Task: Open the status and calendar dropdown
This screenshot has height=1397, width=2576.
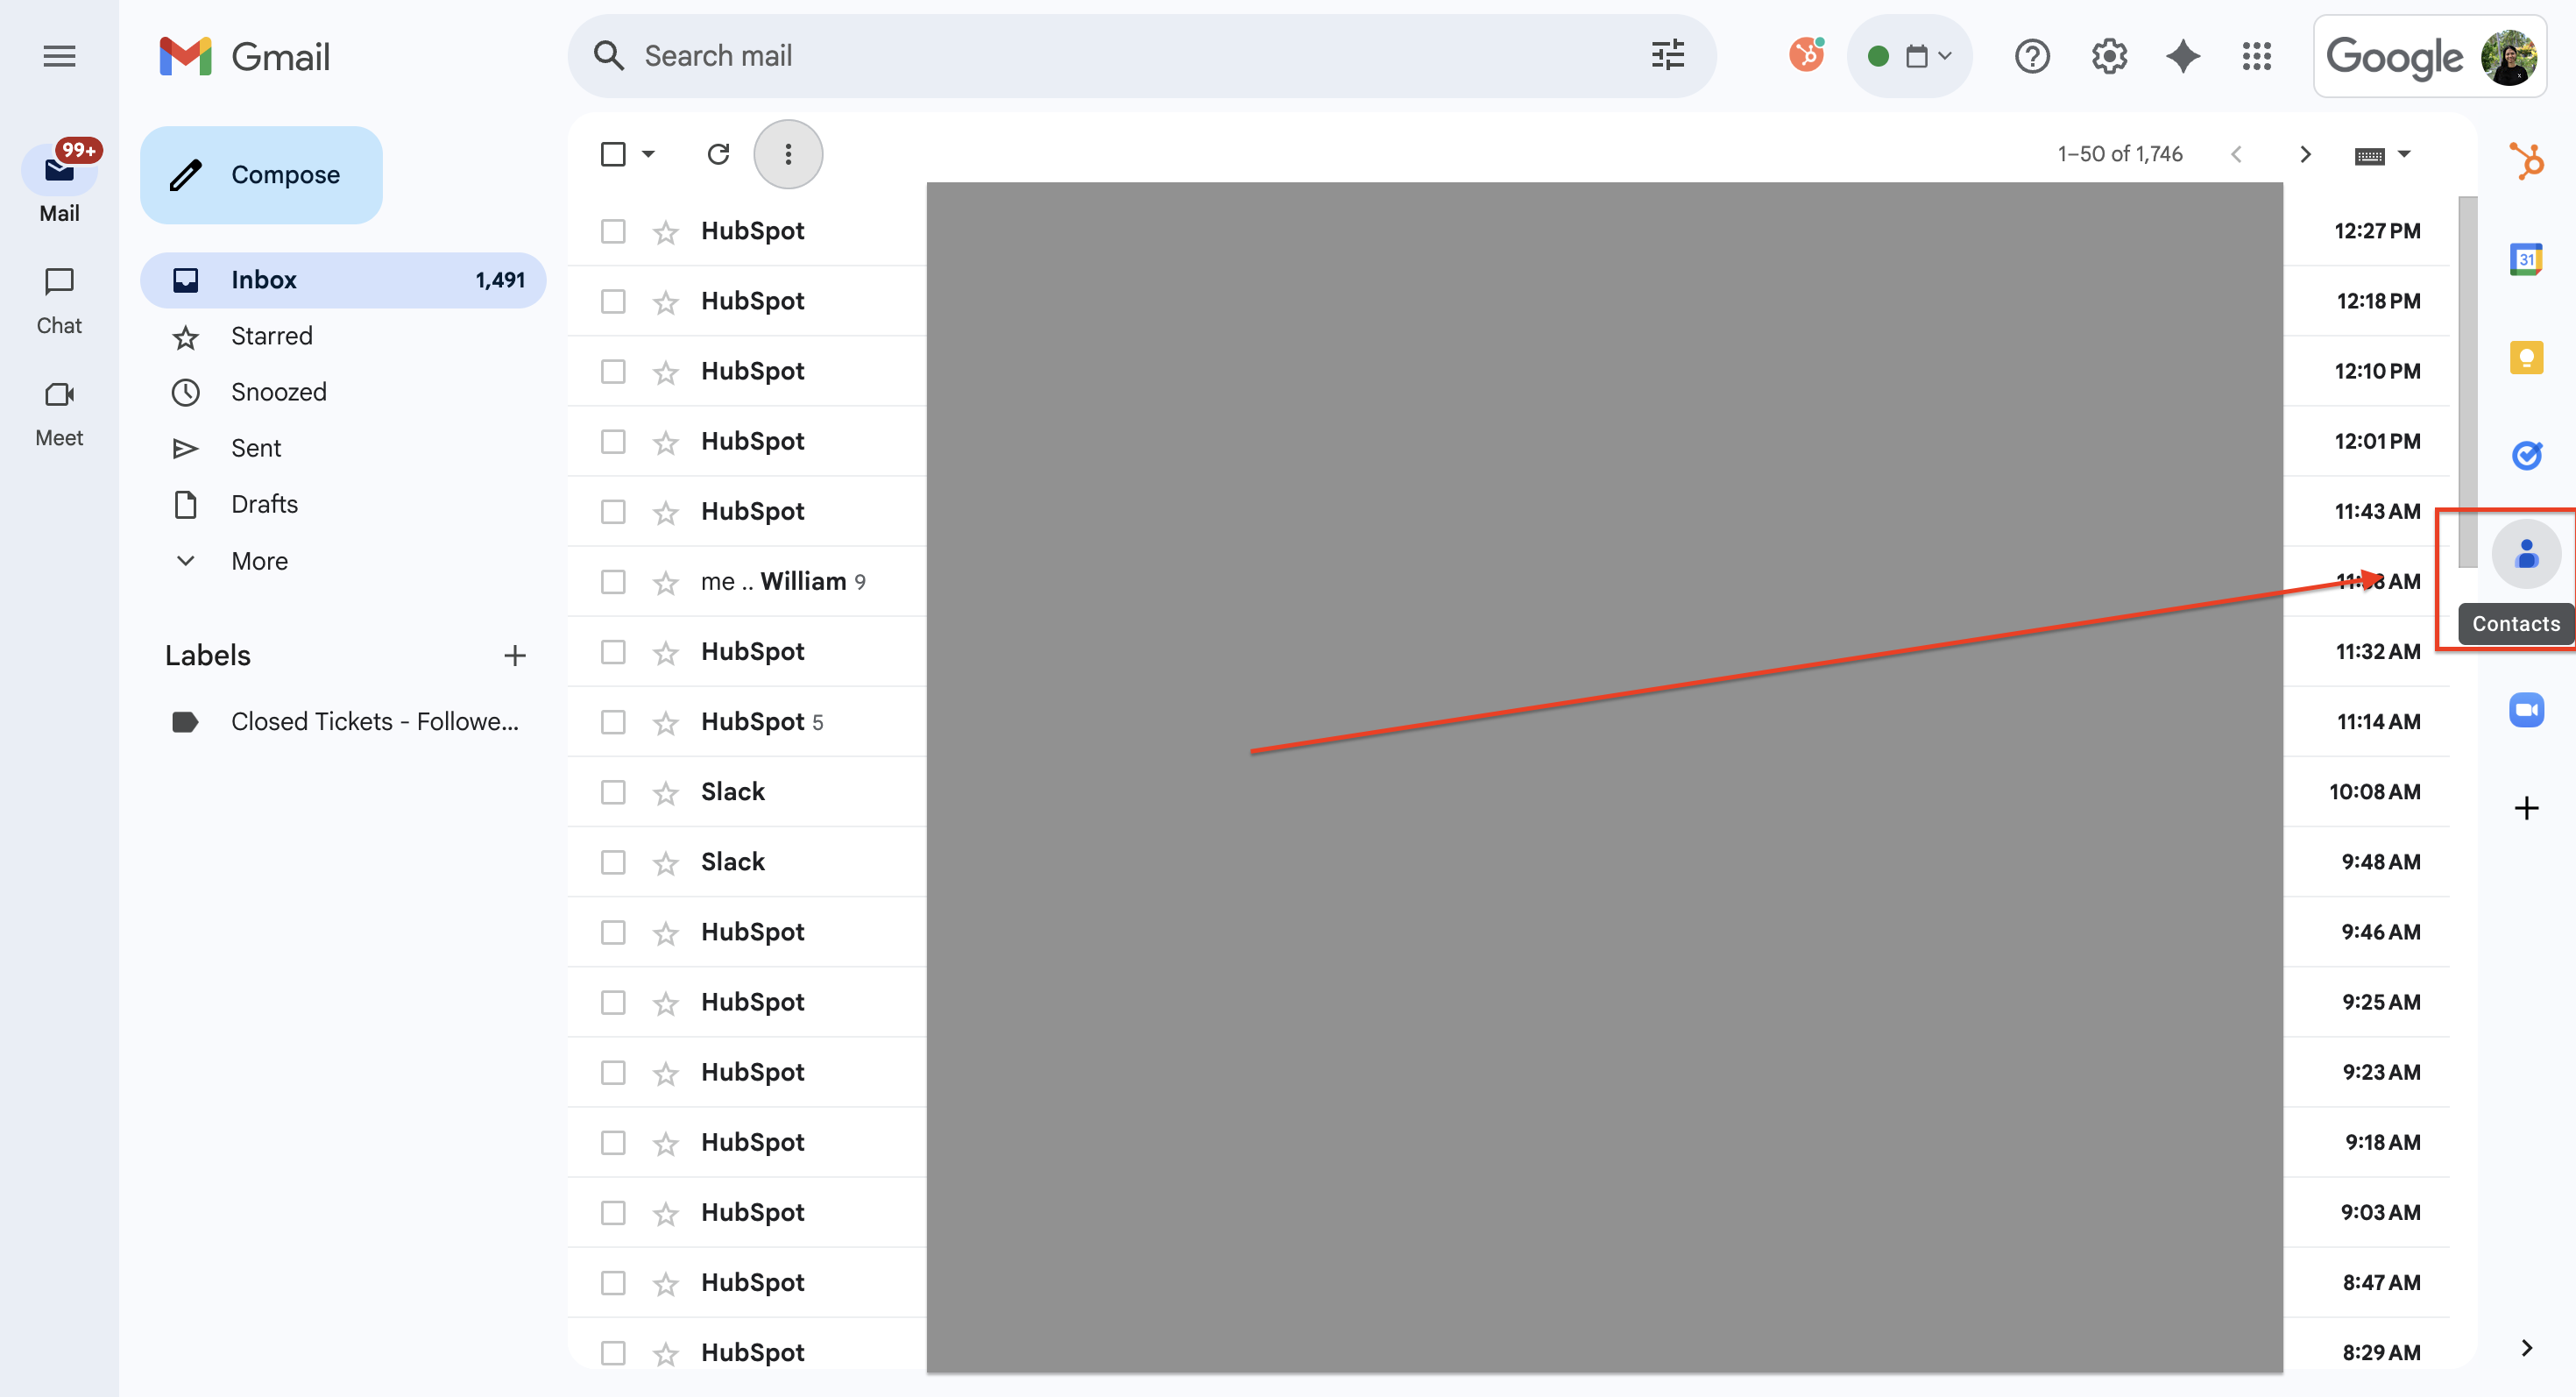Action: coord(1909,56)
